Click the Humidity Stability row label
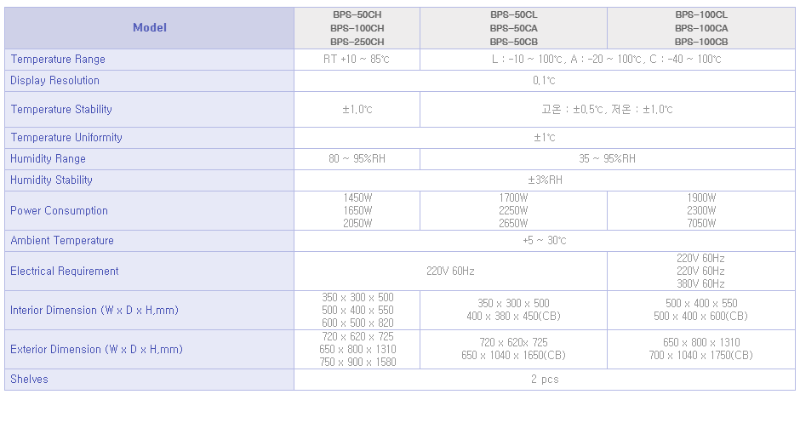The image size is (800, 422). [51, 180]
